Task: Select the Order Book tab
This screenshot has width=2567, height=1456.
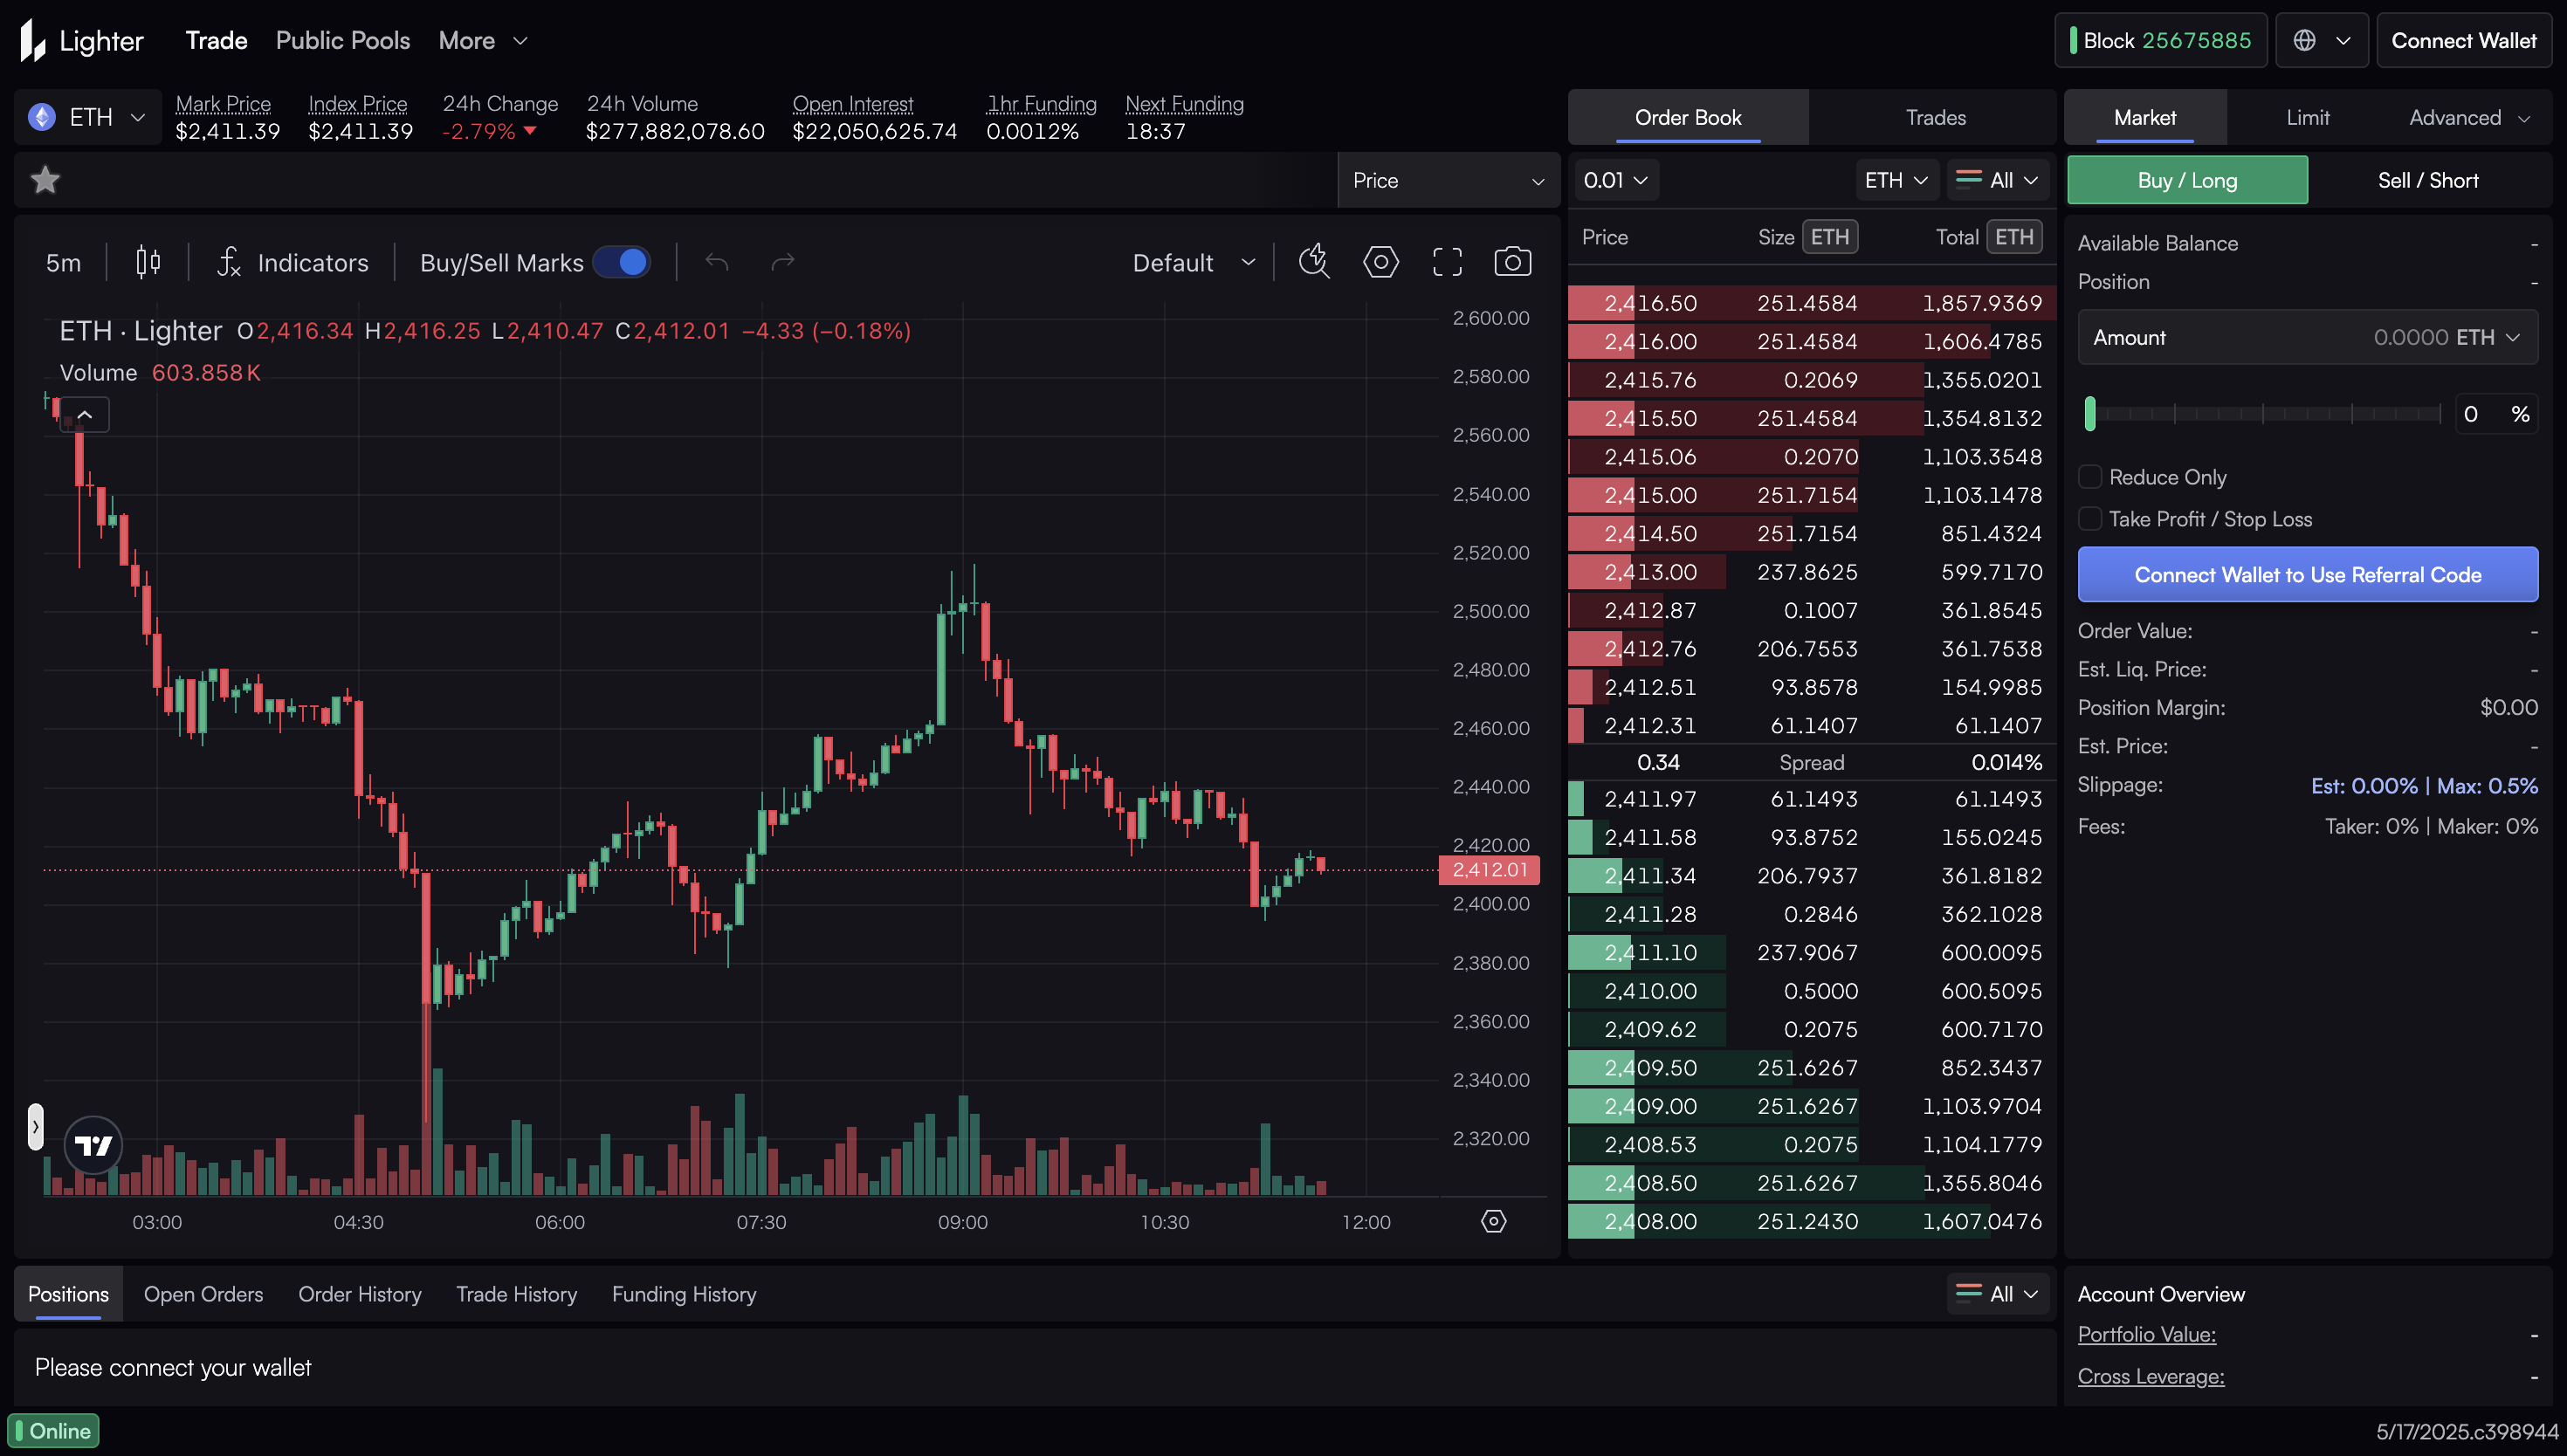Action: (1688, 117)
